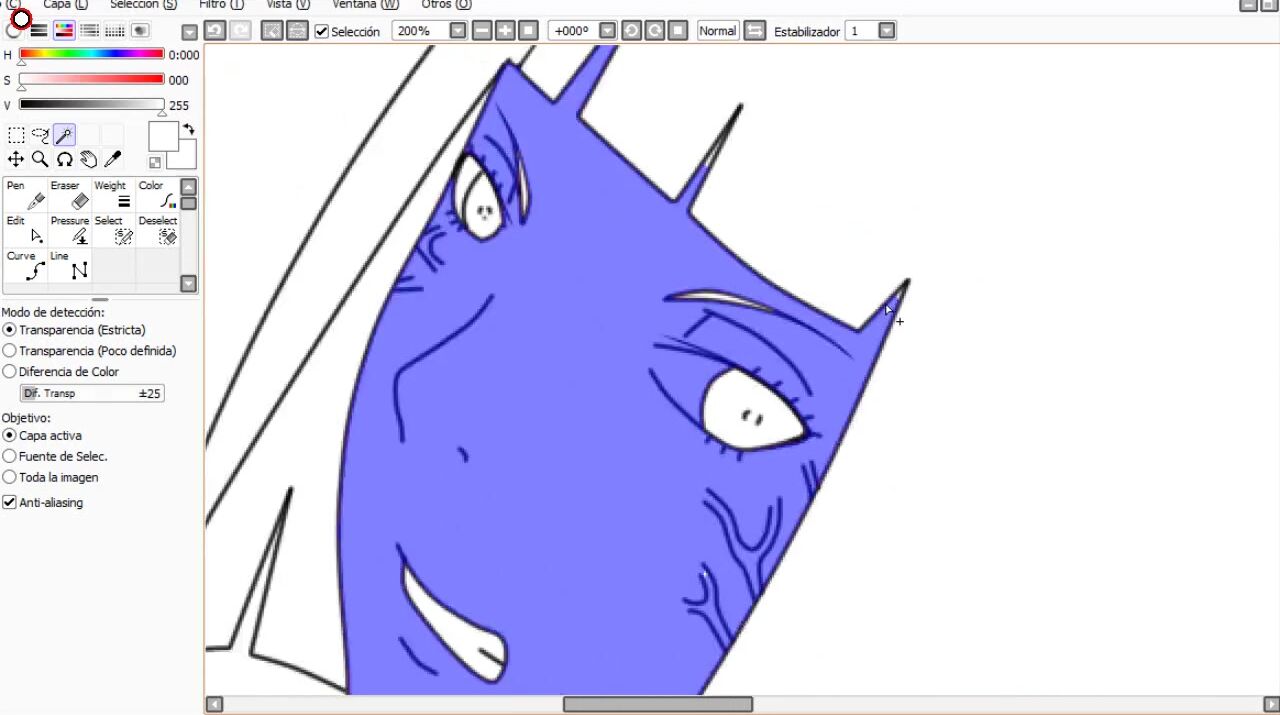Select Transparencia (Poco definida) detection mode
Viewport: 1280px width, 715px height.
click(x=10, y=351)
